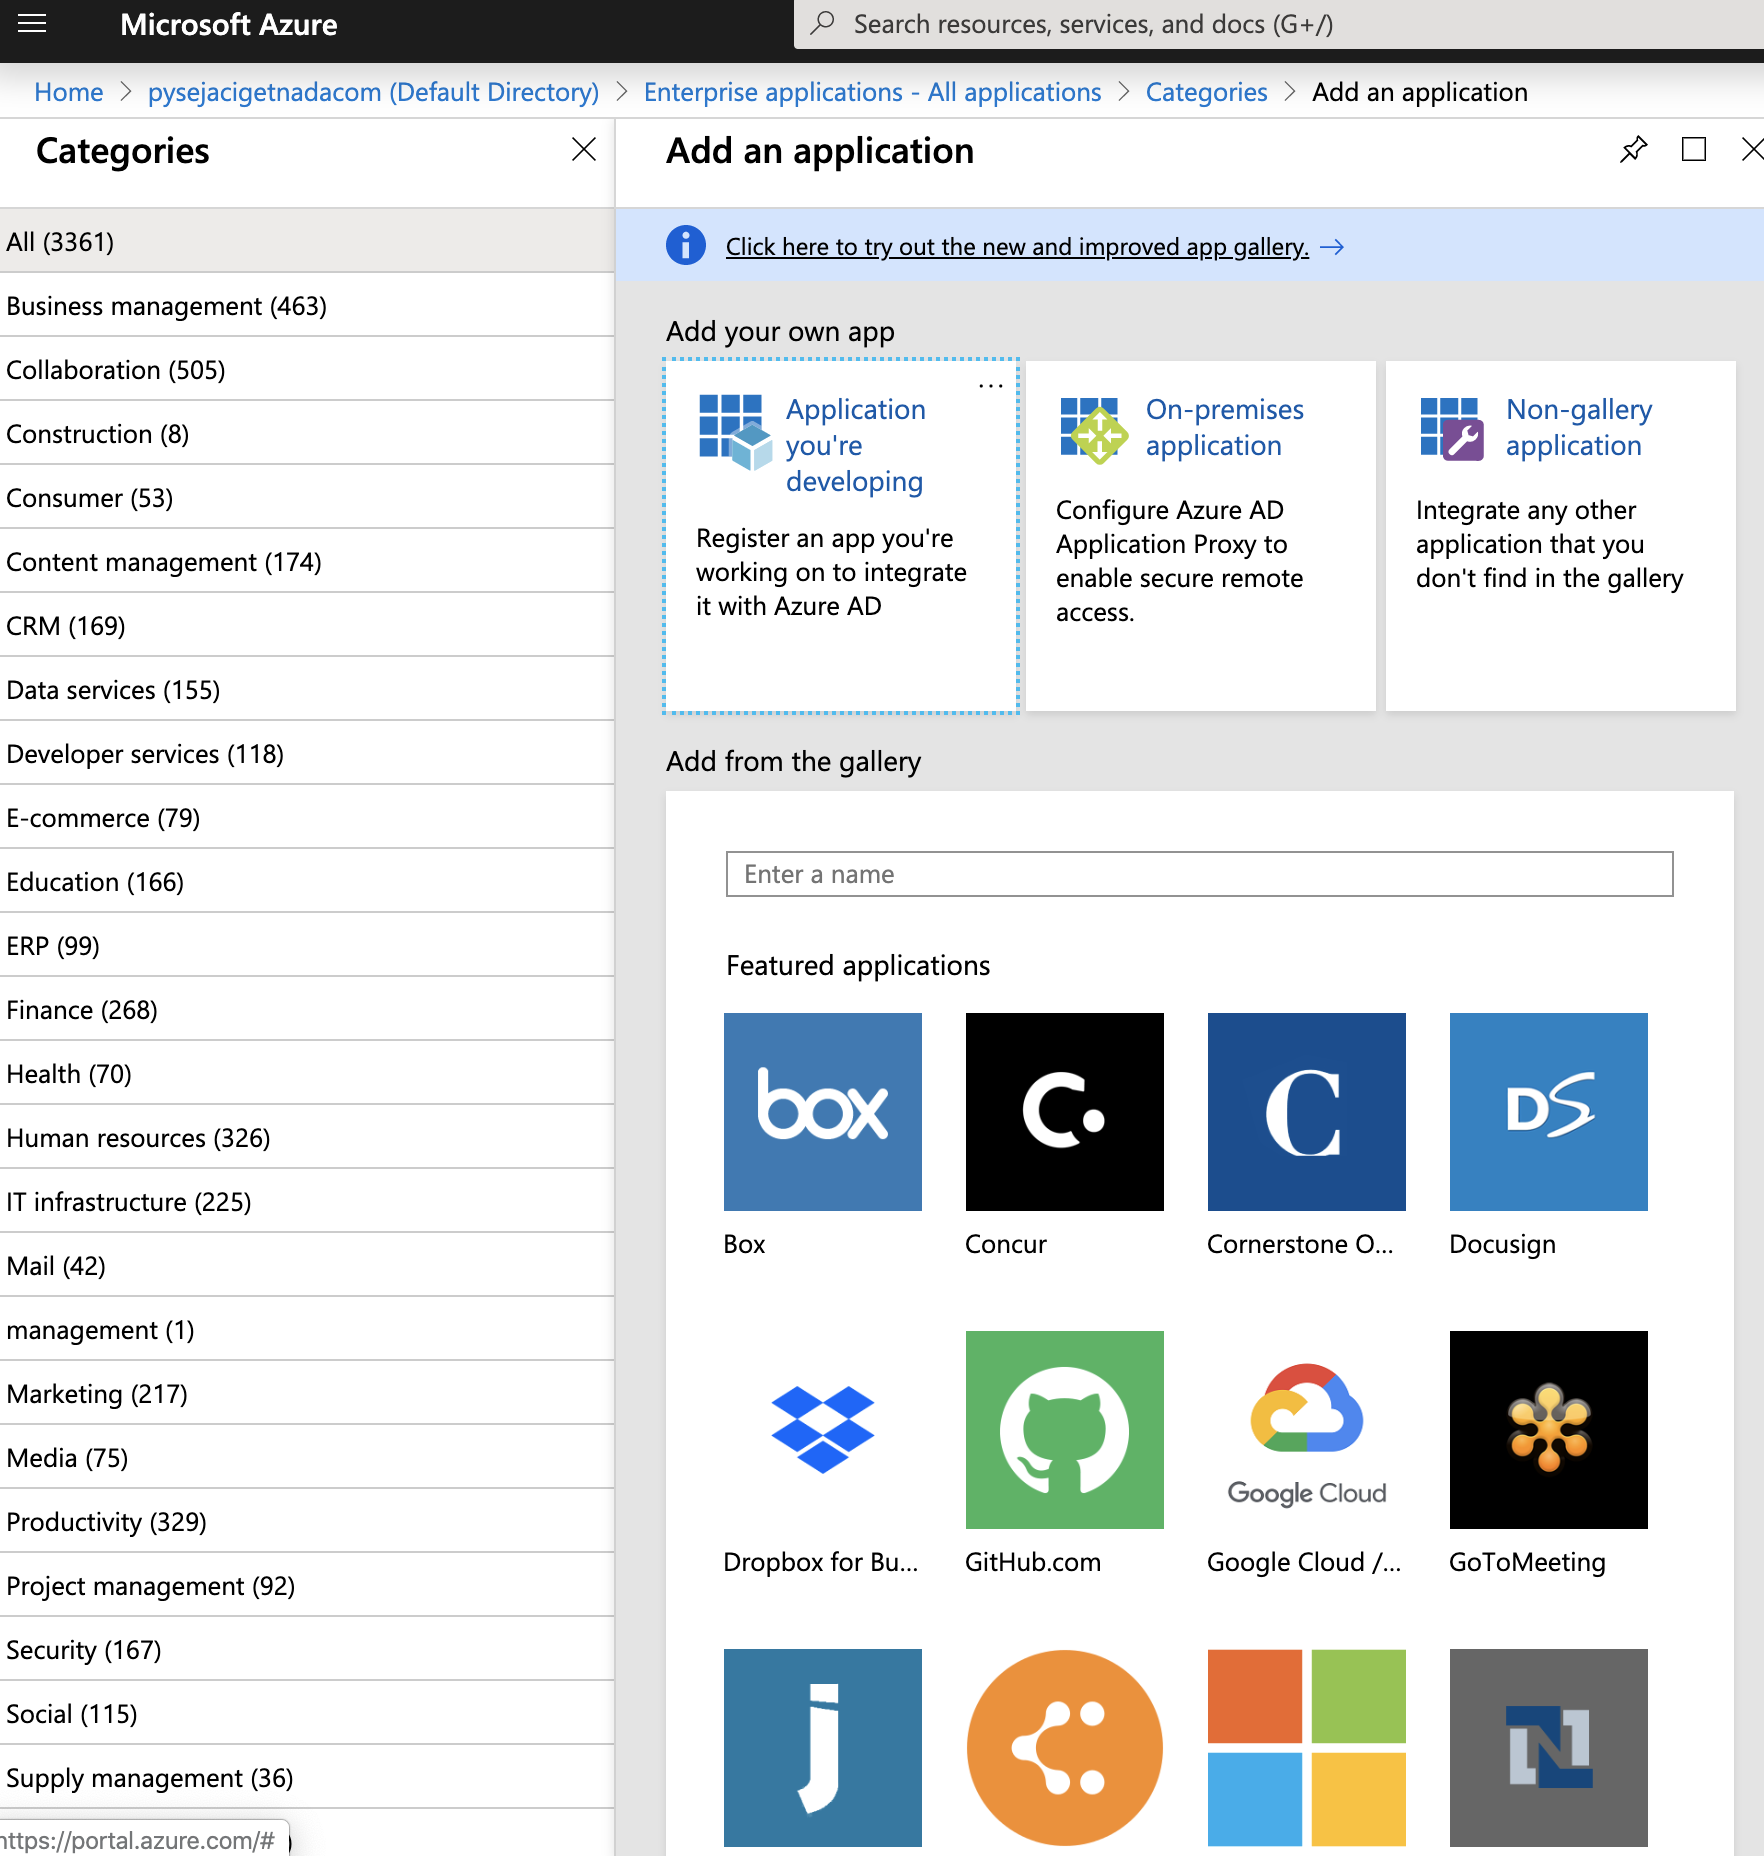Close the Categories panel
Image resolution: width=1764 pixels, height=1856 pixels.
[584, 150]
